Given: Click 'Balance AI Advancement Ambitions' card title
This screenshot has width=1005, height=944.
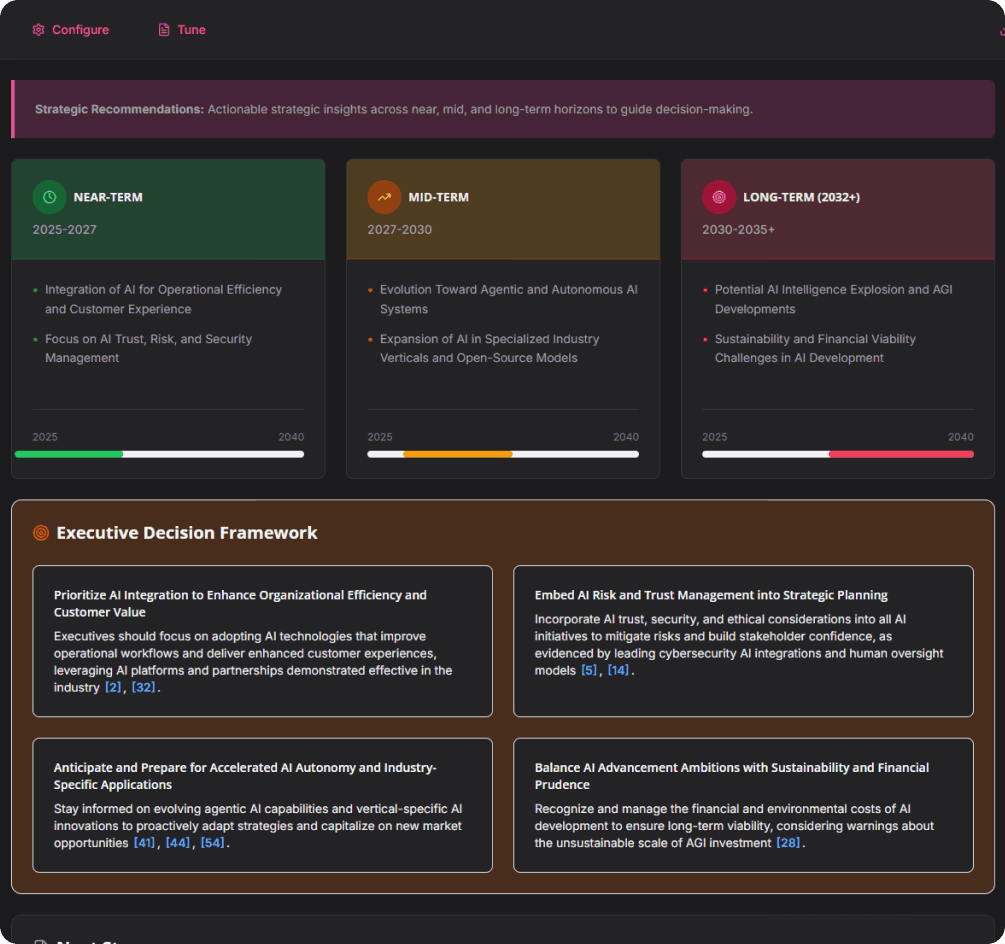Looking at the screenshot, I should click(x=731, y=776).
